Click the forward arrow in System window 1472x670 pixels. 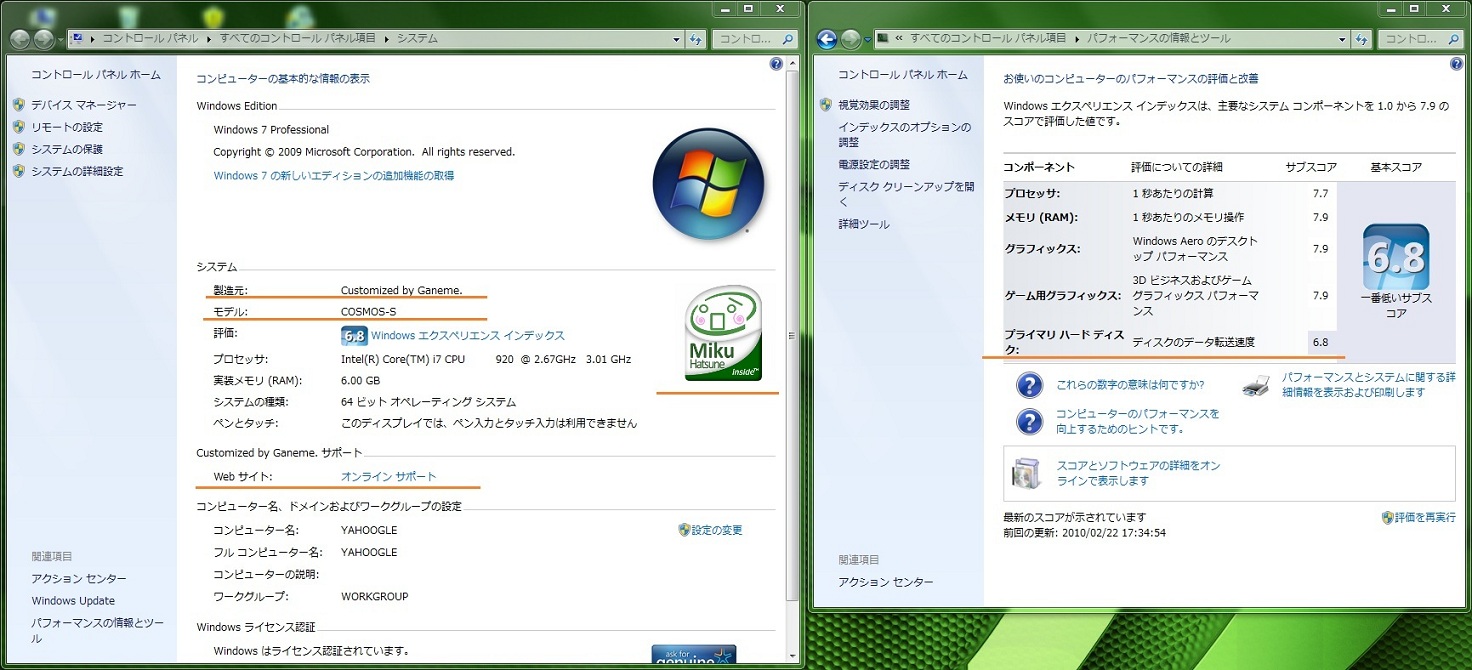coord(44,39)
